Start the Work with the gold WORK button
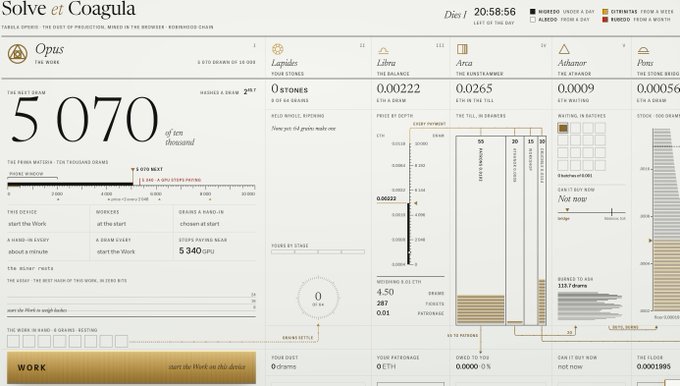680x386 pixels. coord(131,367)
